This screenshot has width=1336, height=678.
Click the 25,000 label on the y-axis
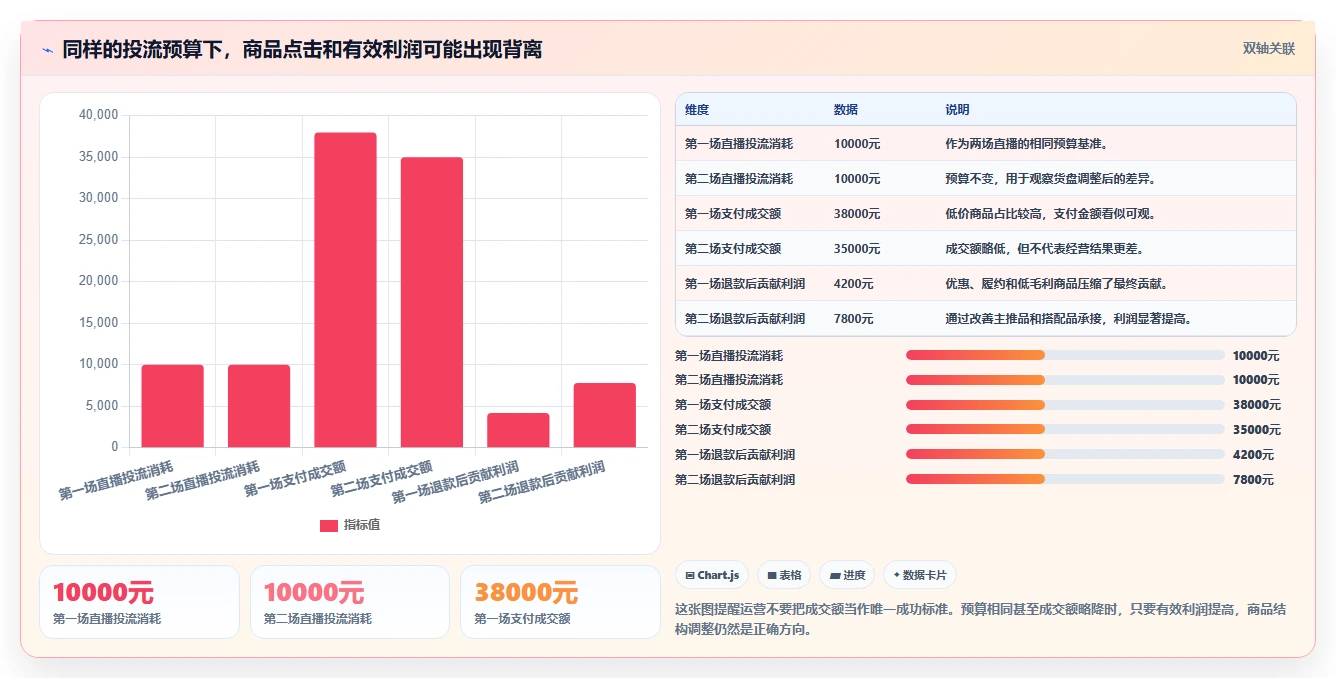tap(98, 240)
